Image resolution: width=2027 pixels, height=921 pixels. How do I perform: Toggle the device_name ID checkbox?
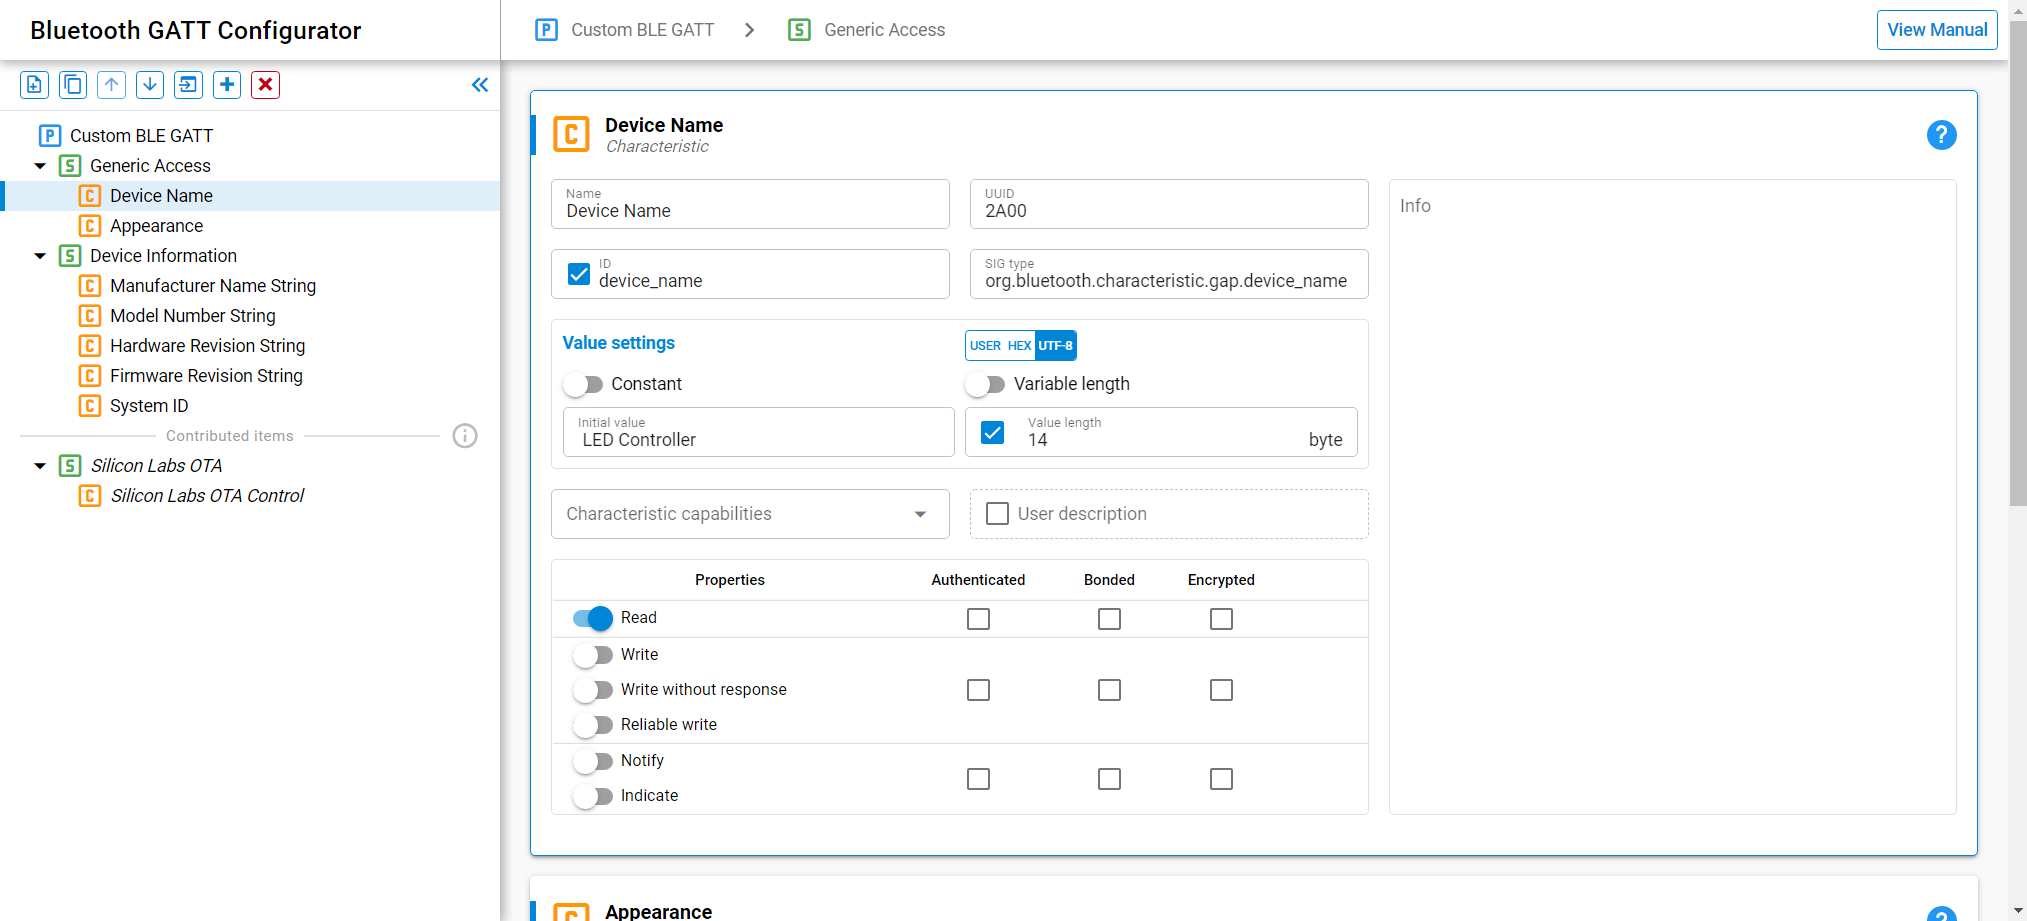tap(578, 274)
